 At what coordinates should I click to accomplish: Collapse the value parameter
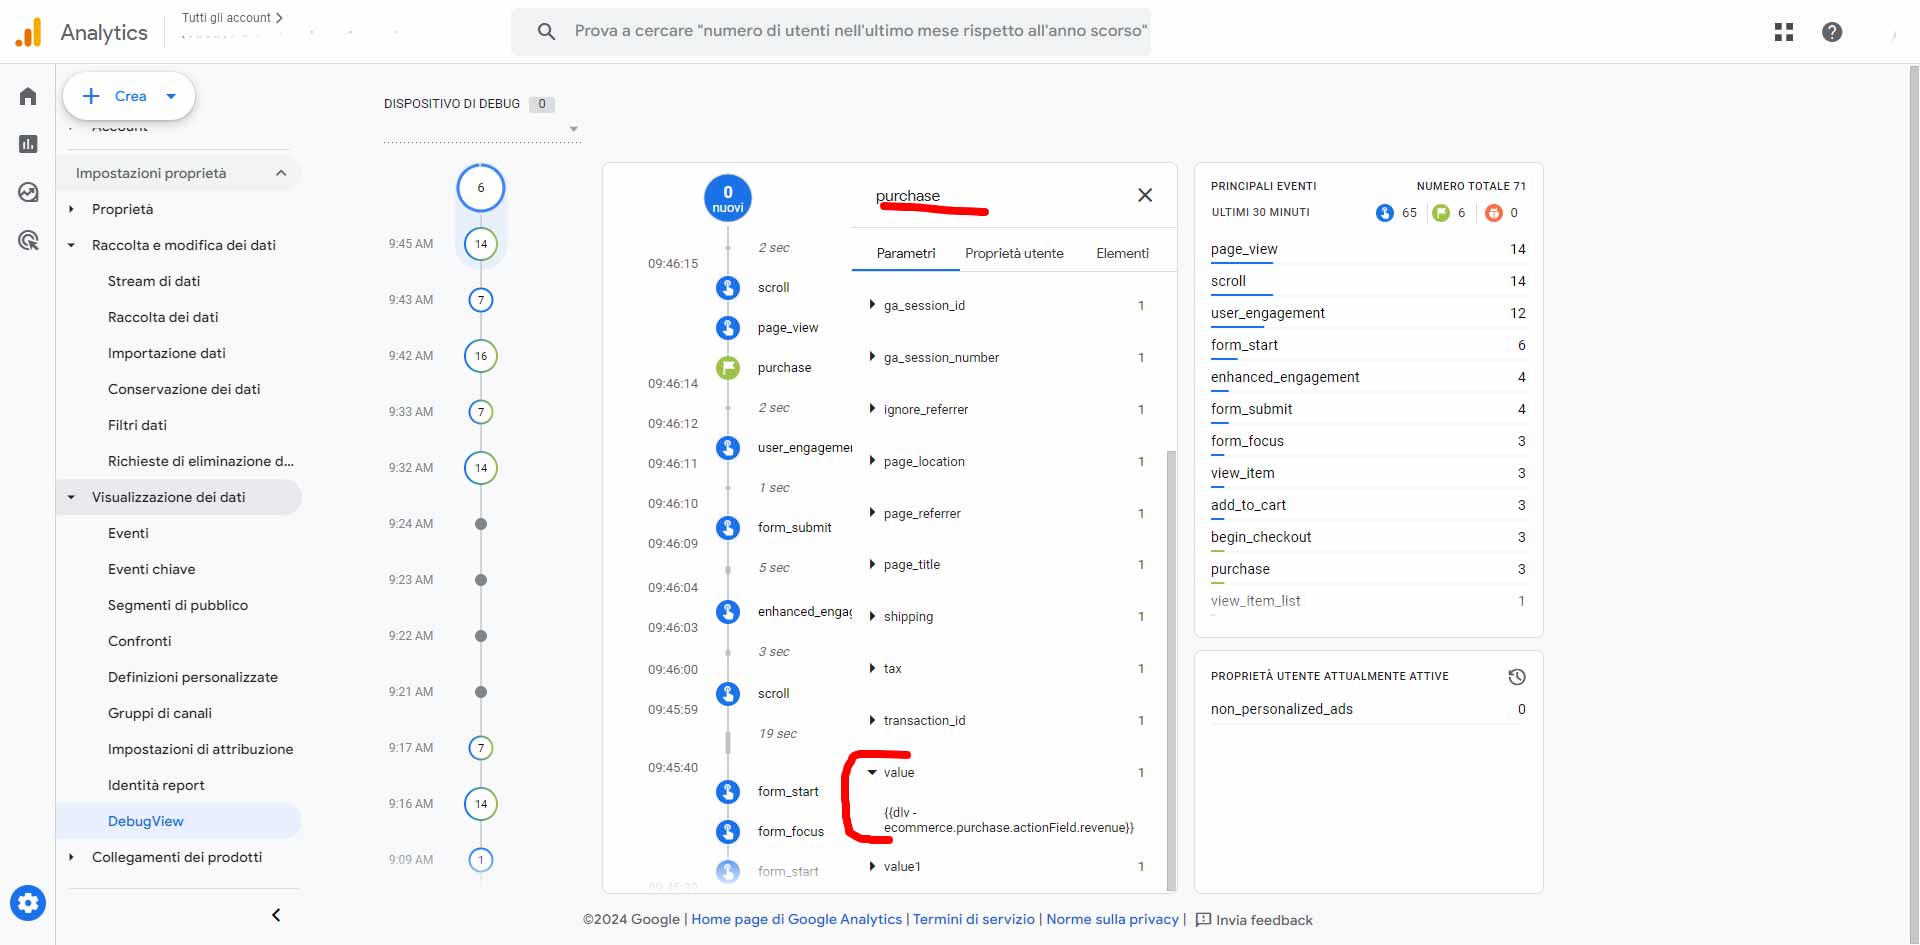pos(873,773)
